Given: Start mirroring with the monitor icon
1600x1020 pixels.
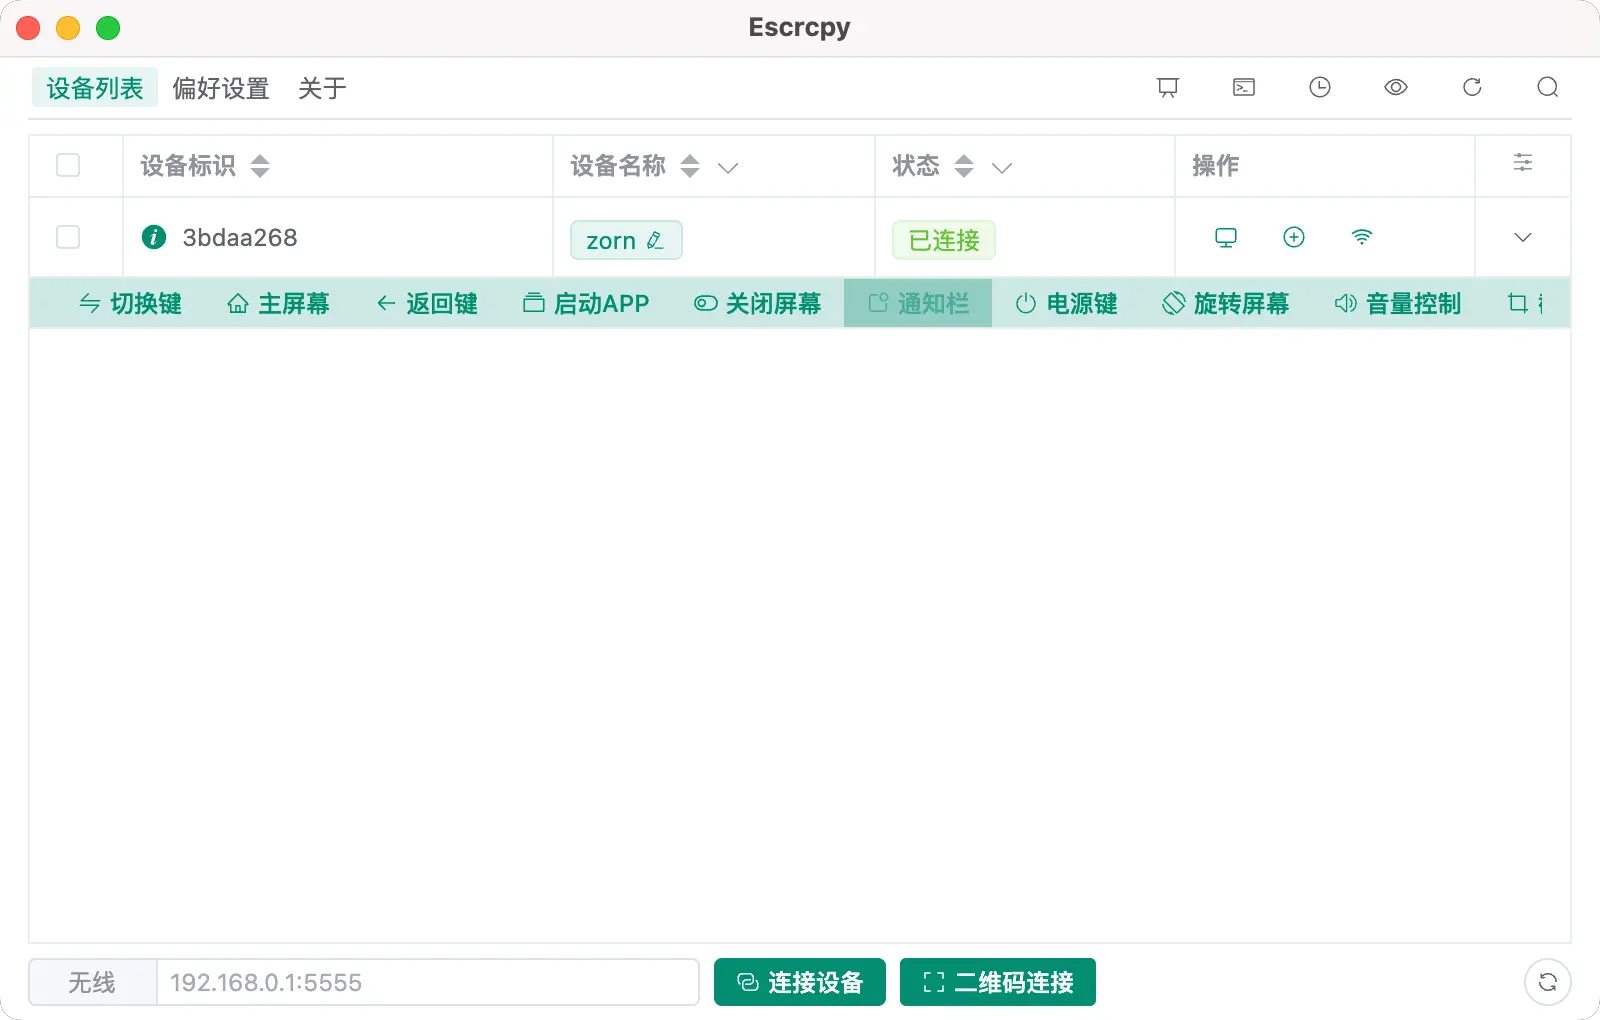Looking at the screenshot, I should pos(1226,237).
